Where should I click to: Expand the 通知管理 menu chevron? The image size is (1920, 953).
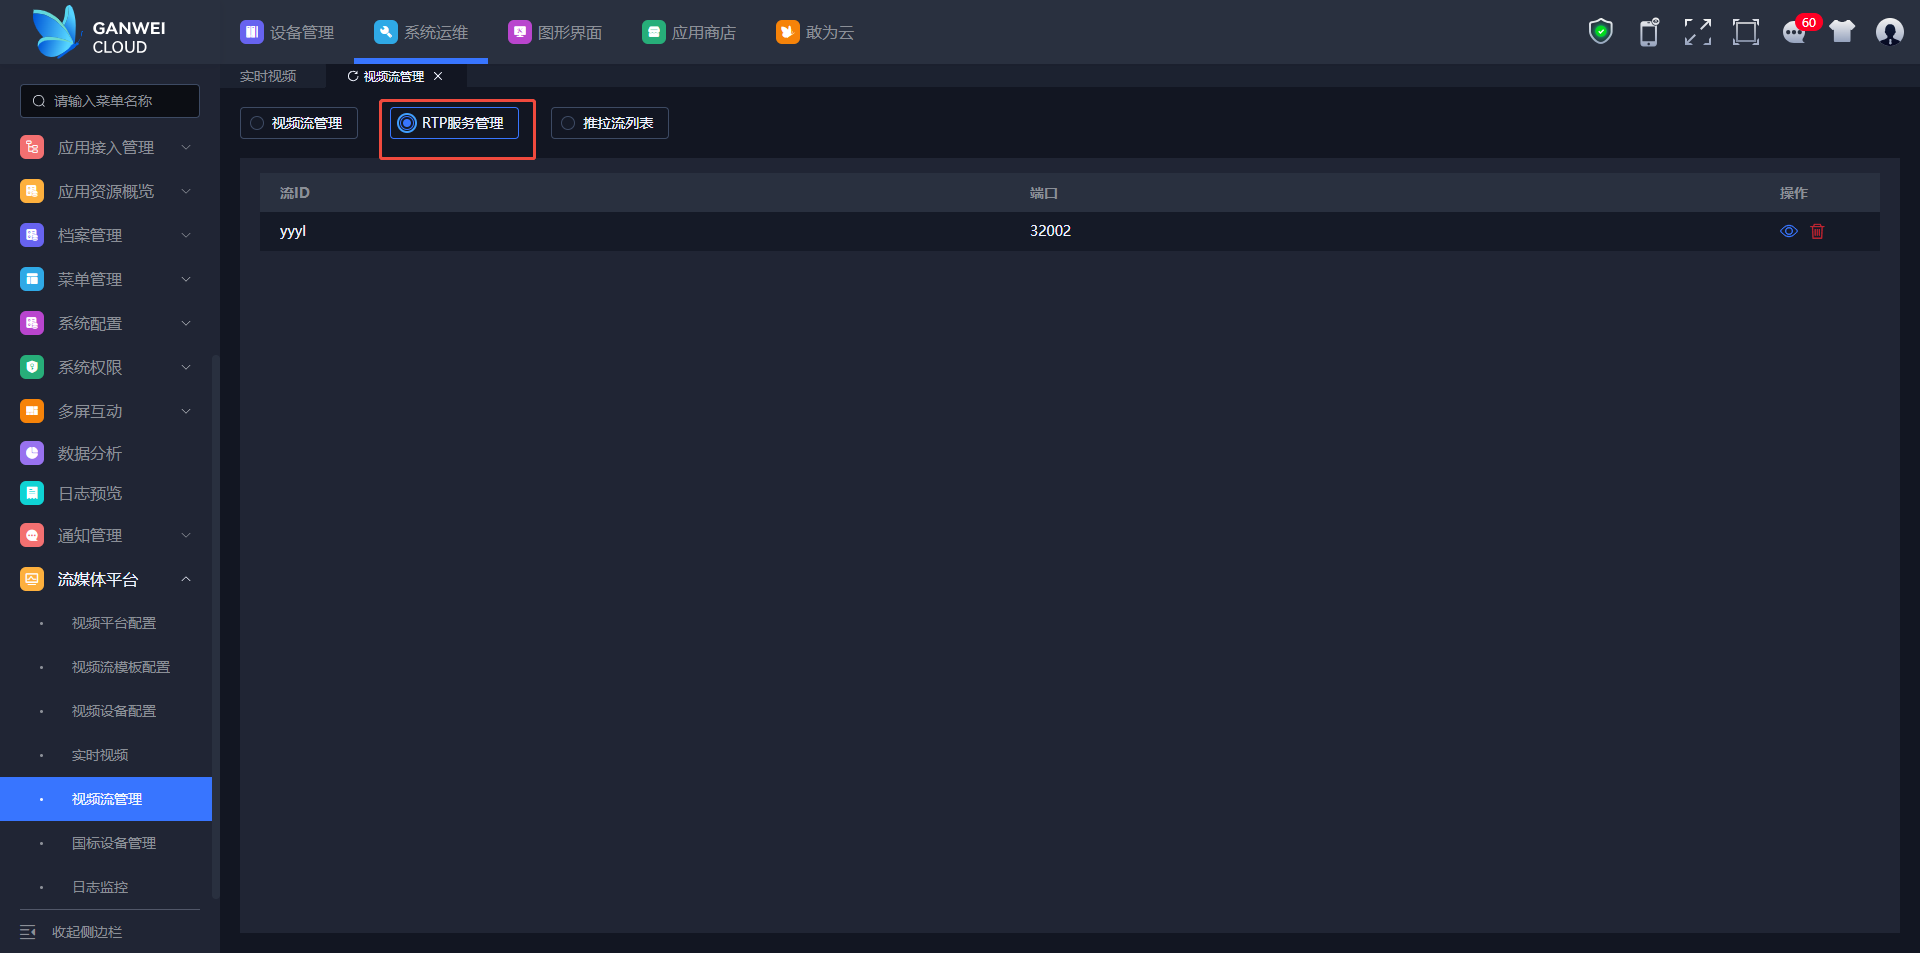point(186,535)
